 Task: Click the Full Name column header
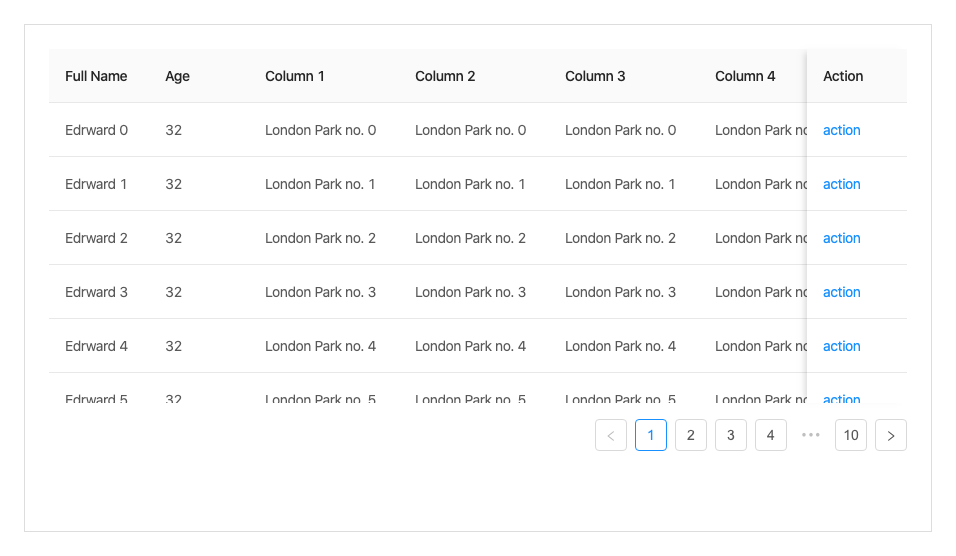coord(96,76)
